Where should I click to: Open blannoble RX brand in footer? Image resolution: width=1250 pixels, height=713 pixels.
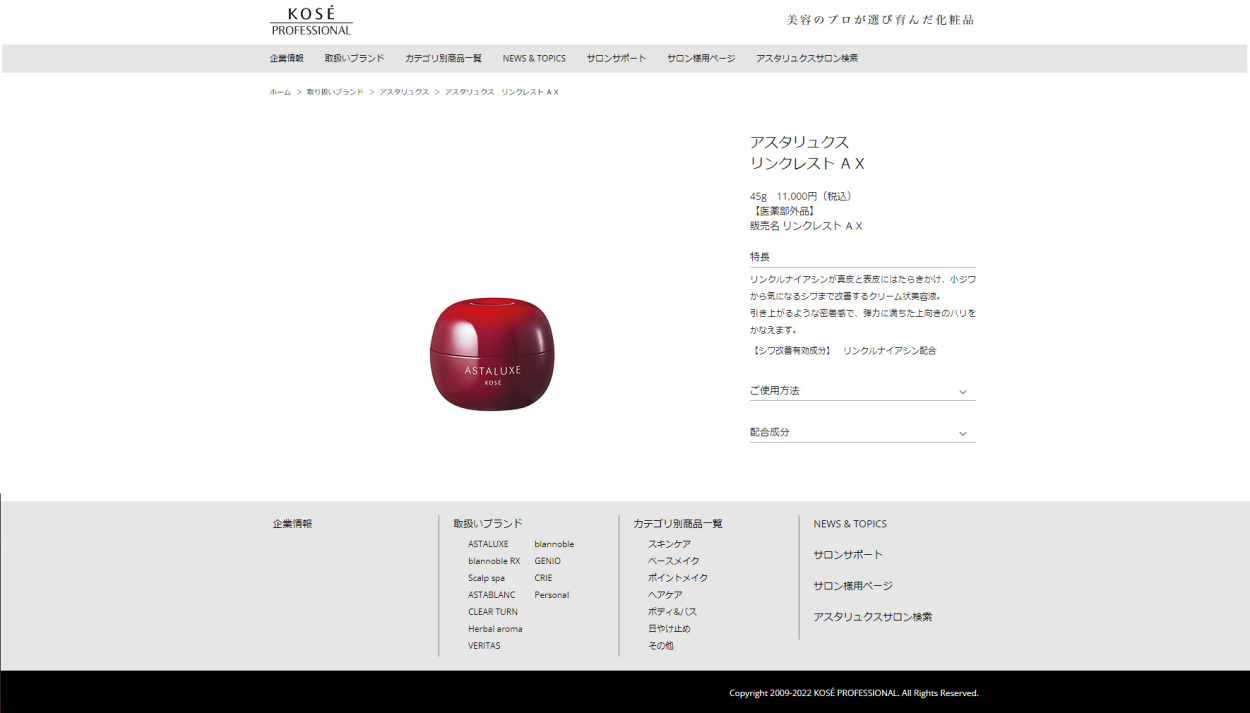tap(494, 561)
